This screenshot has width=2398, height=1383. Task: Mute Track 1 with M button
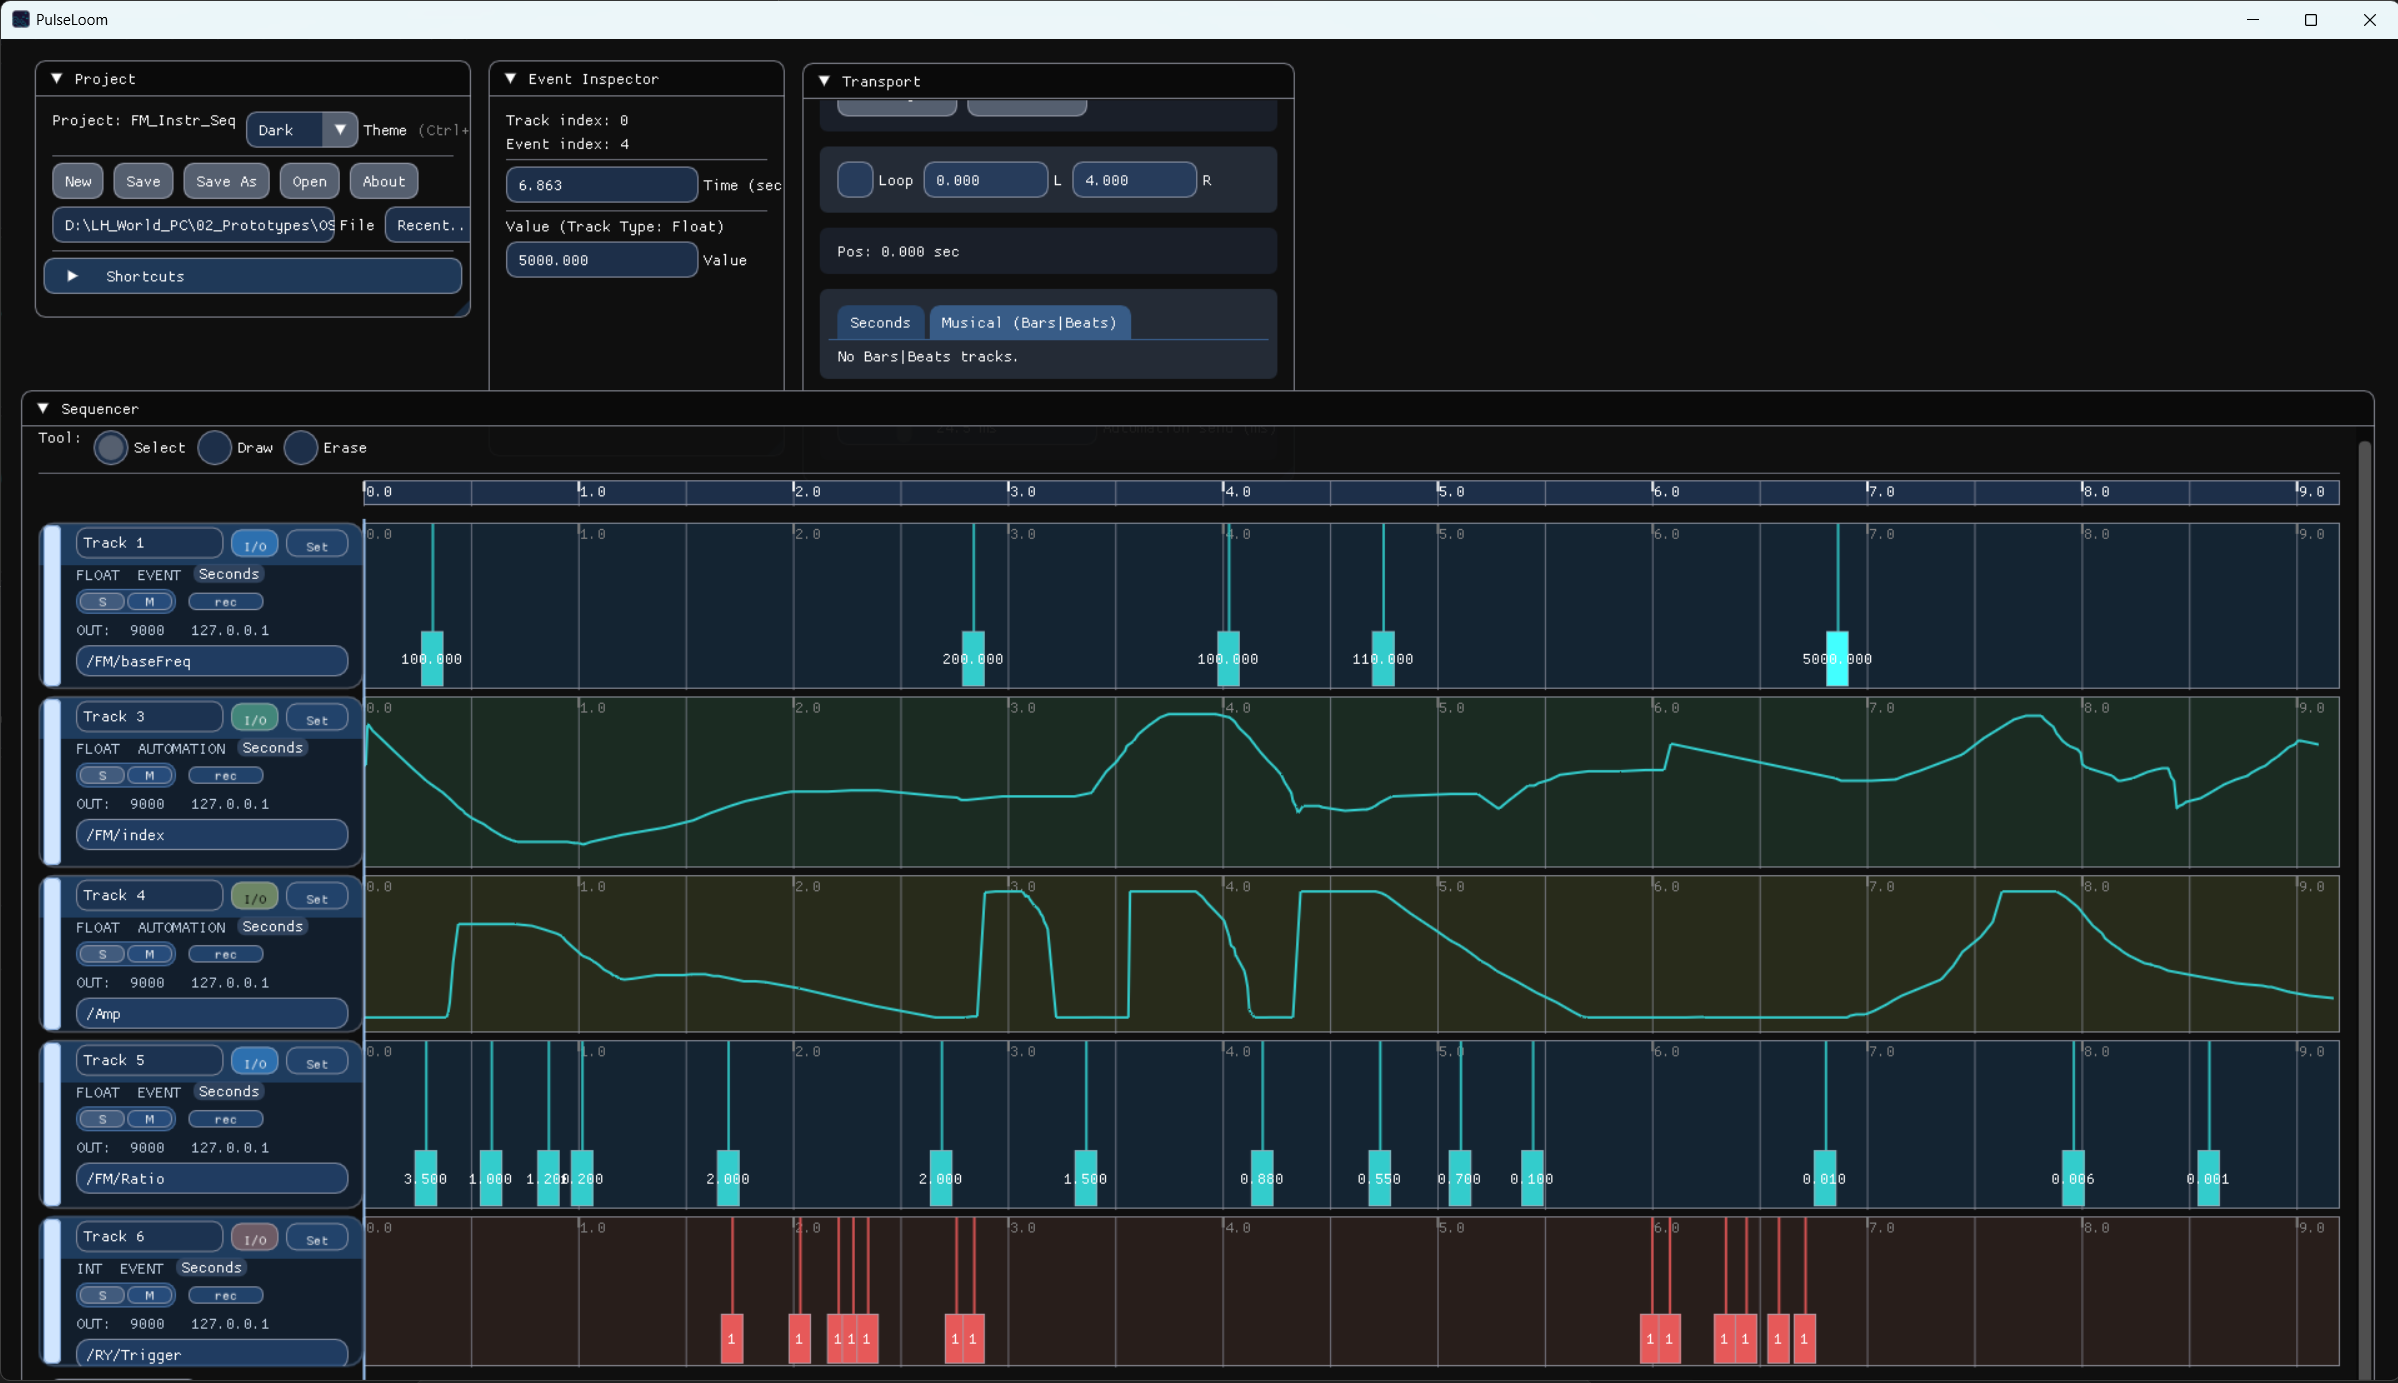(x=150, y=602)
